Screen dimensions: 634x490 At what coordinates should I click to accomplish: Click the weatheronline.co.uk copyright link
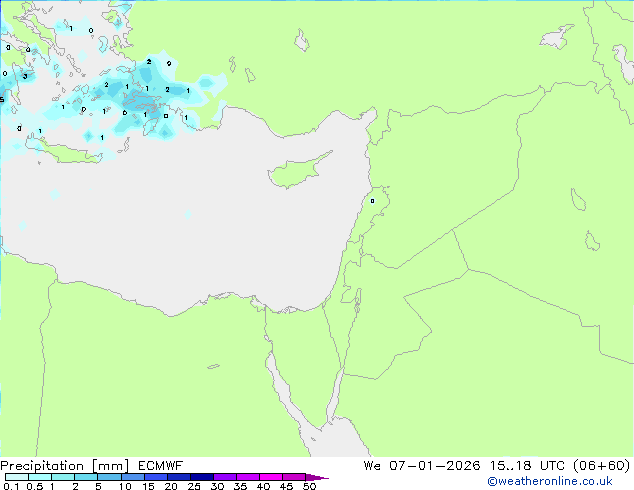pyautogui.click(x=550, y=481)
